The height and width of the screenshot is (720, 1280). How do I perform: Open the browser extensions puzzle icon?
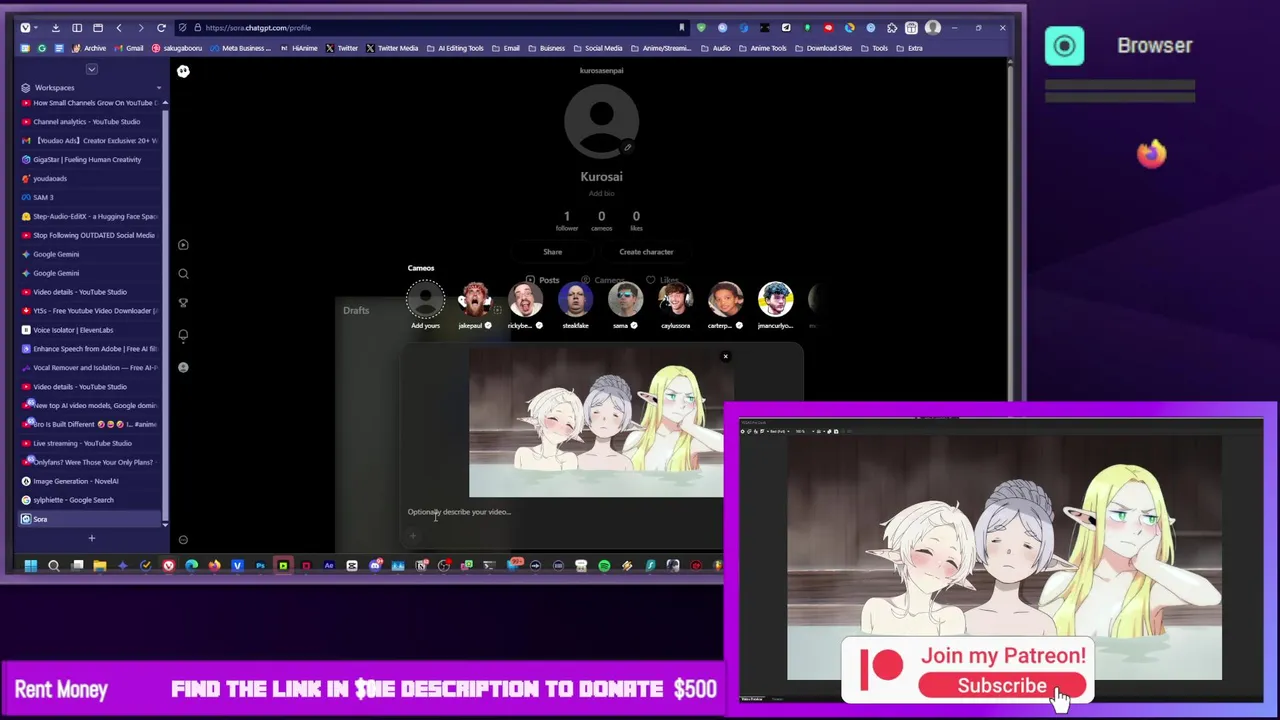tap(892, 27)
